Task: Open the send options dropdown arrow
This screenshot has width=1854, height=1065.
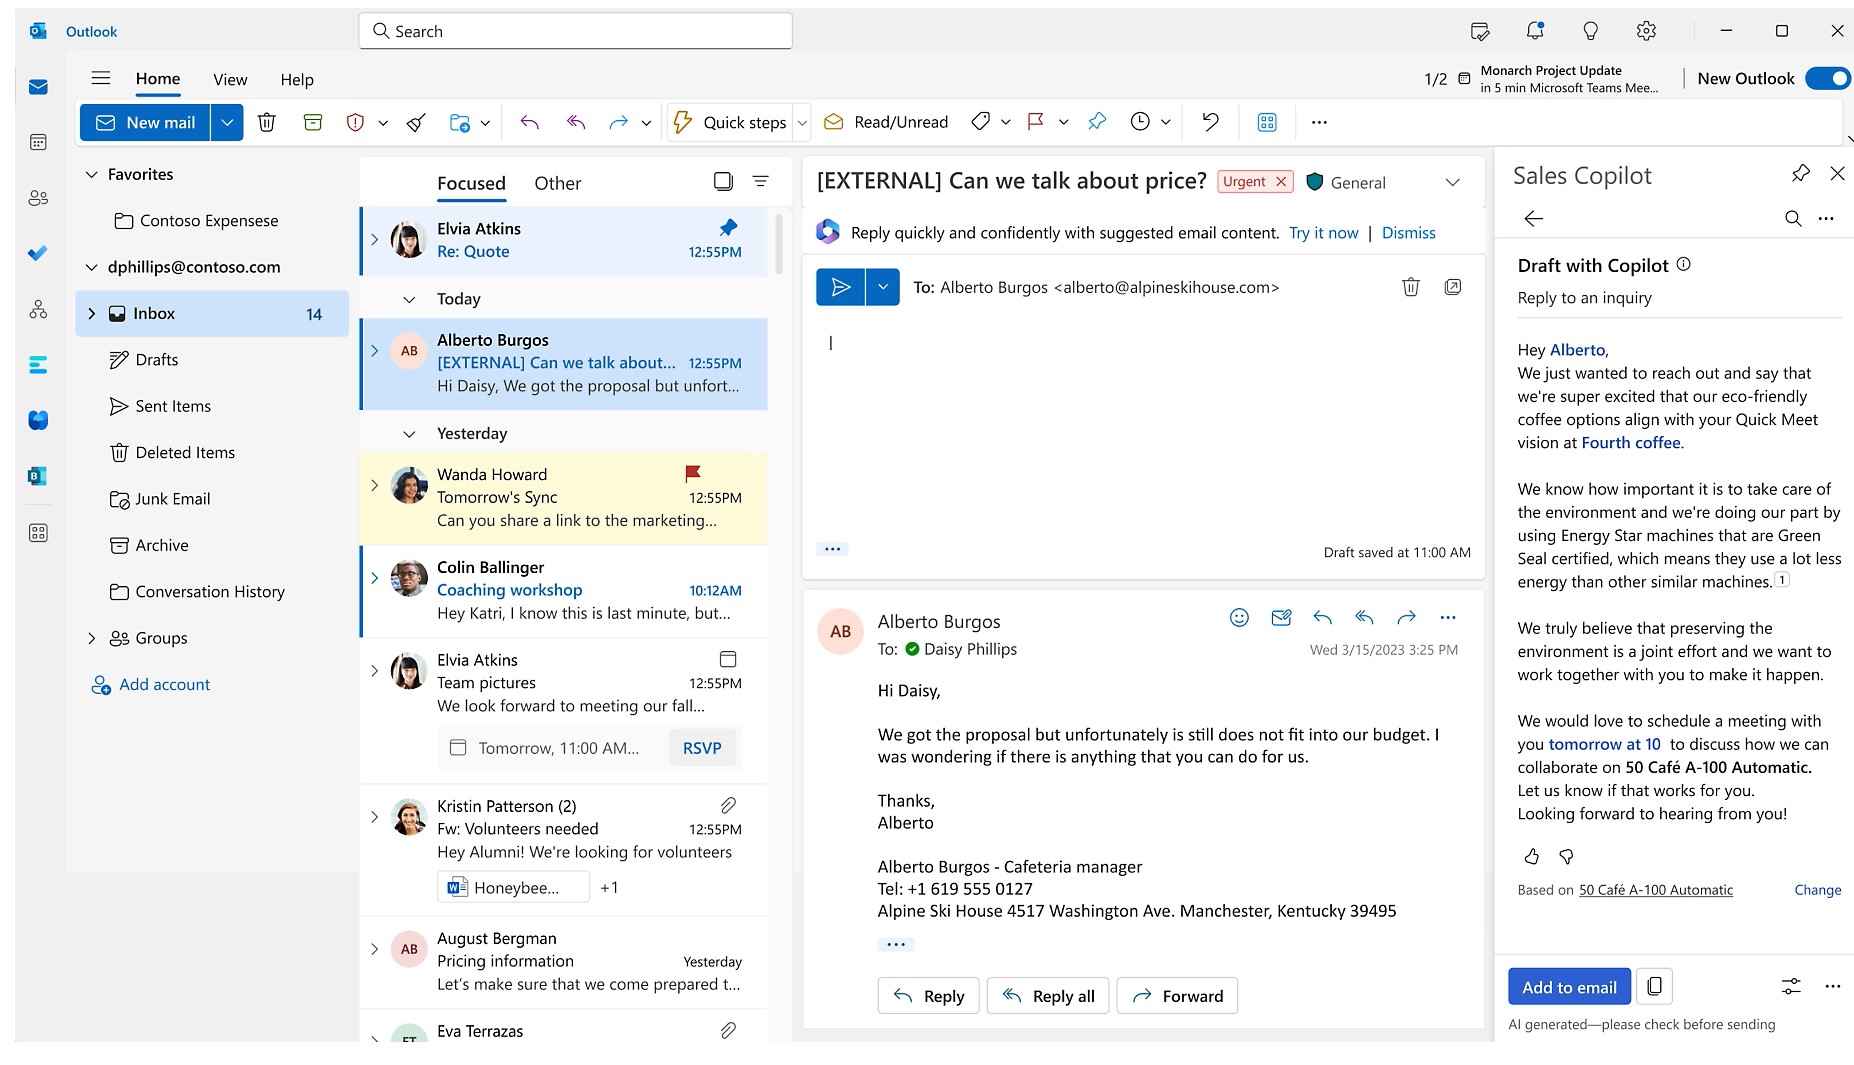Action: tap(882, 287)
